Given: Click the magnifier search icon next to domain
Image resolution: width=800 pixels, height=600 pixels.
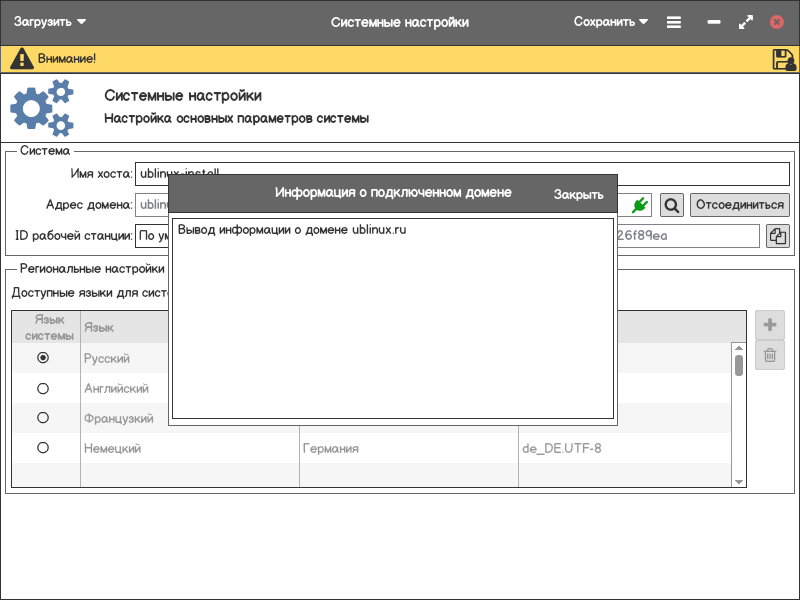Looking at the screenshot, I should point(672,205).
